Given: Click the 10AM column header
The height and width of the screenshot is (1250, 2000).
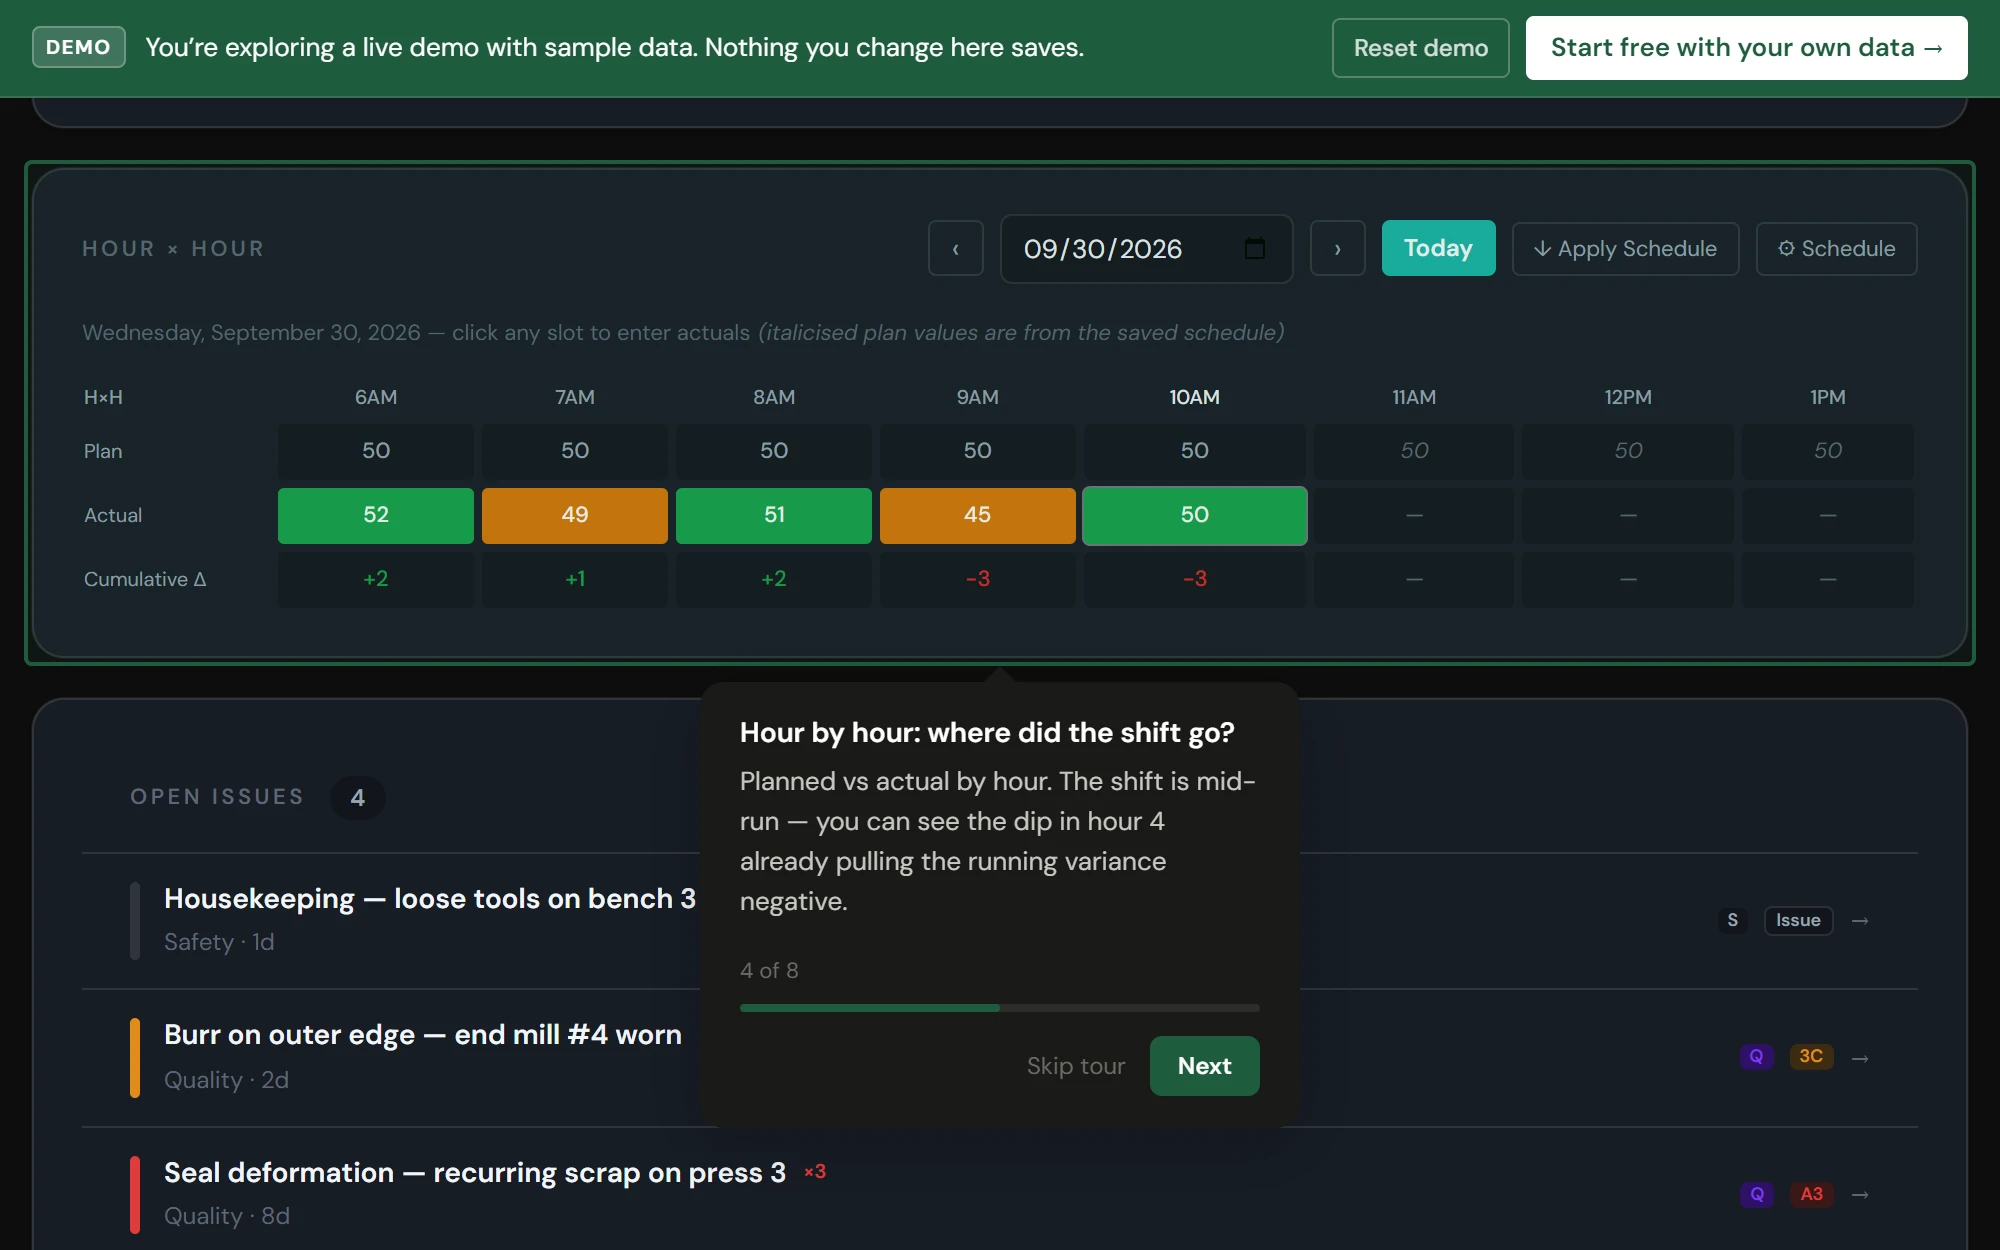Looking at the screenshot, I should tap(1195, 397).
